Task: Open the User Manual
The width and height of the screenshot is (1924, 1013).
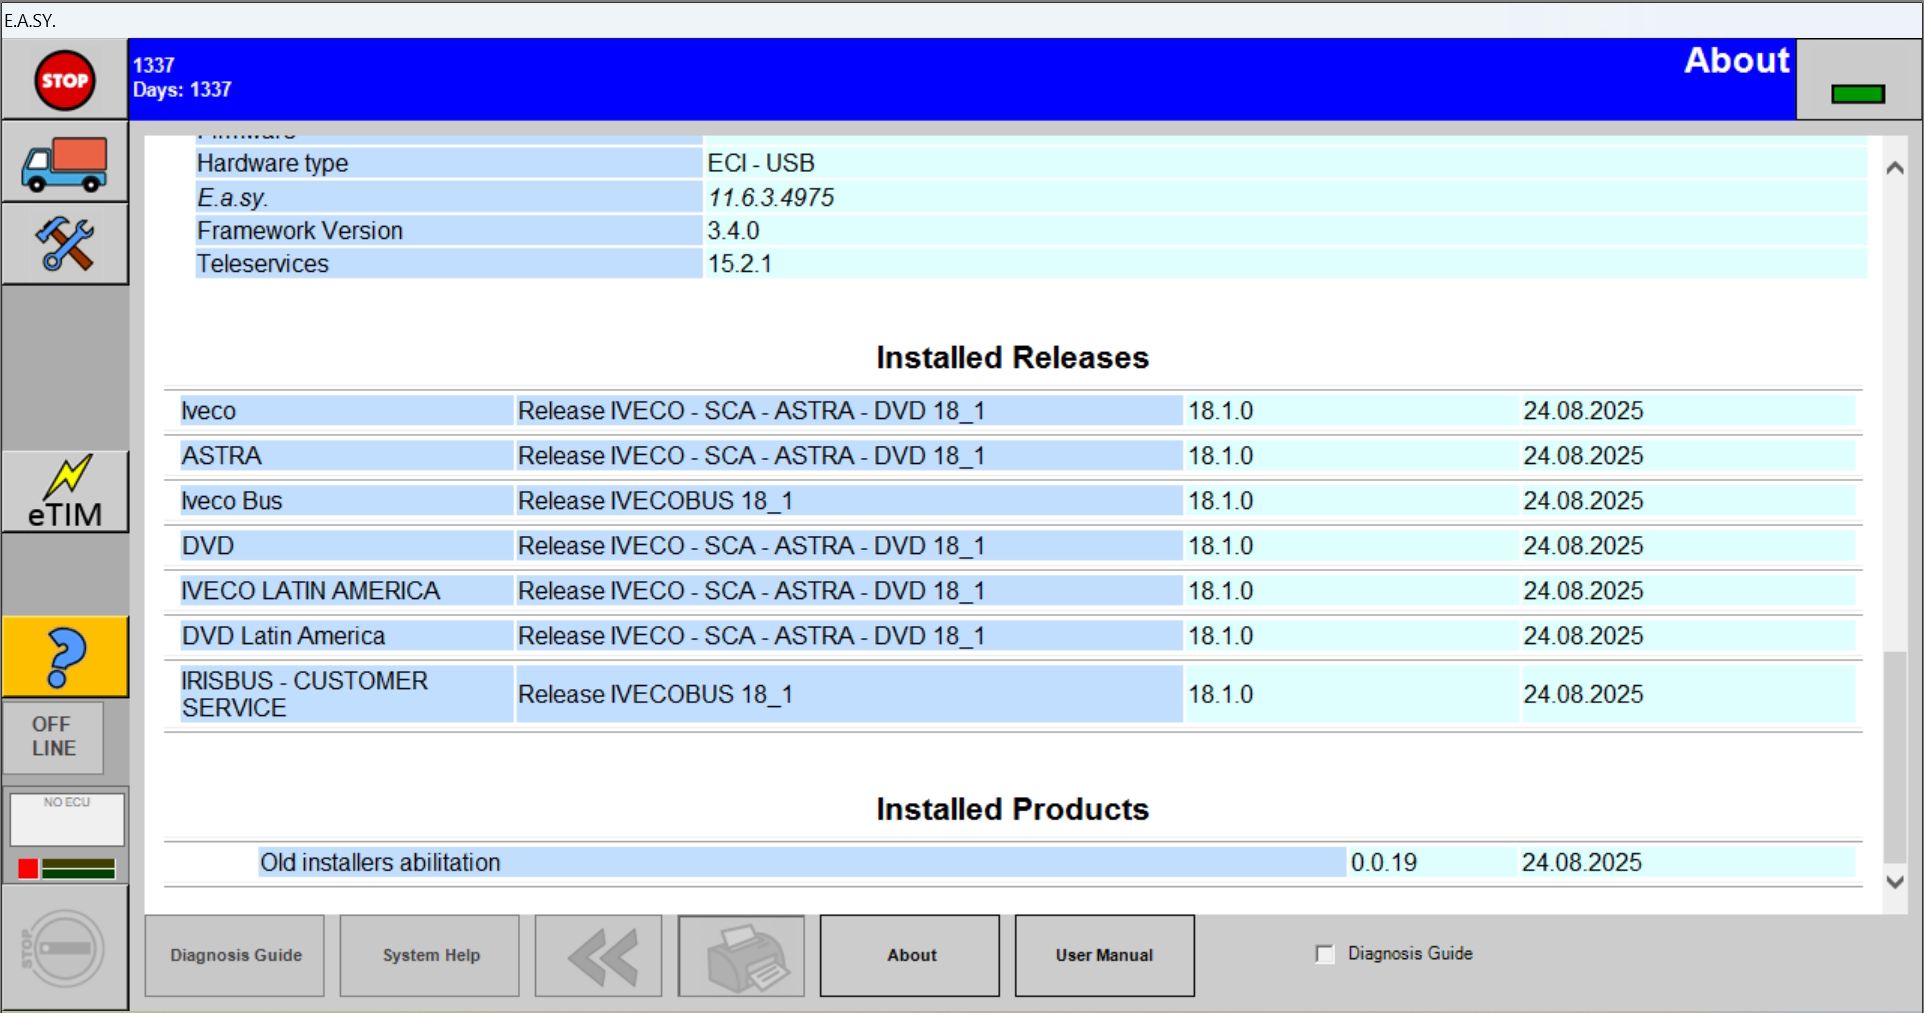Action: click(1103, 955)
